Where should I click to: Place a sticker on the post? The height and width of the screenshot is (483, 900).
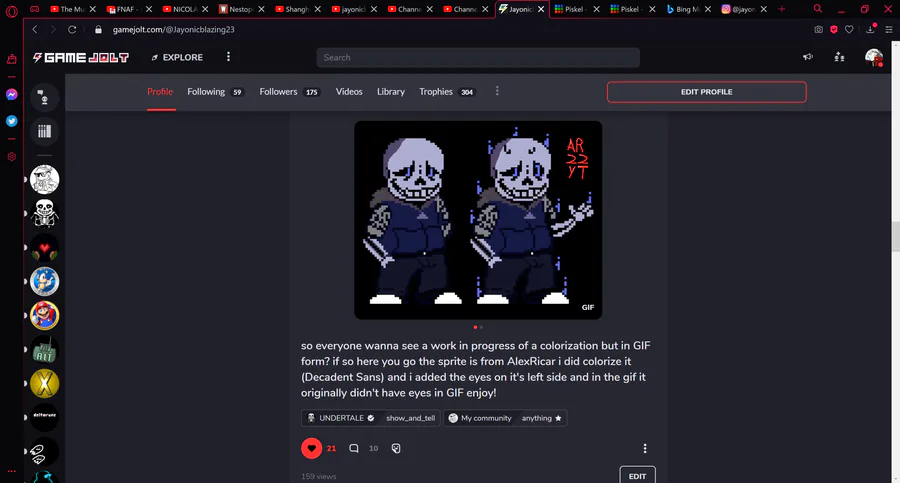tap(396, 449)
